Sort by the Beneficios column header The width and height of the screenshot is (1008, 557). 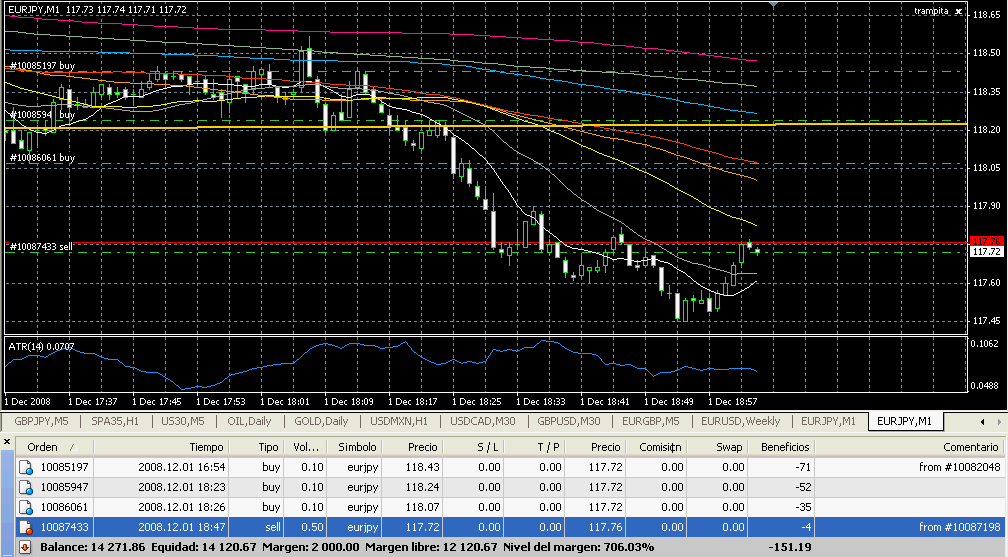click(x=780, y=447)
